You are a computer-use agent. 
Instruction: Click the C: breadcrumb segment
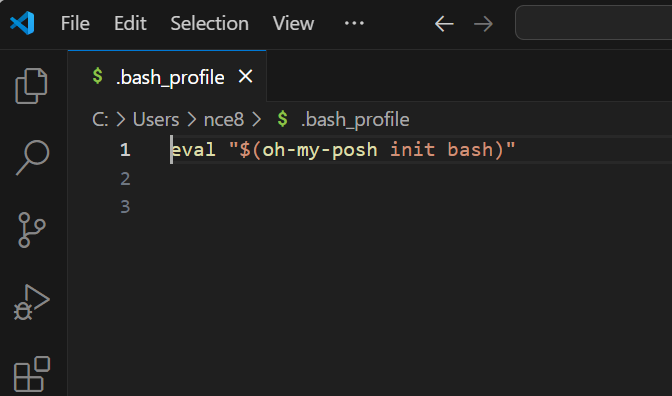tap(100, 120)
